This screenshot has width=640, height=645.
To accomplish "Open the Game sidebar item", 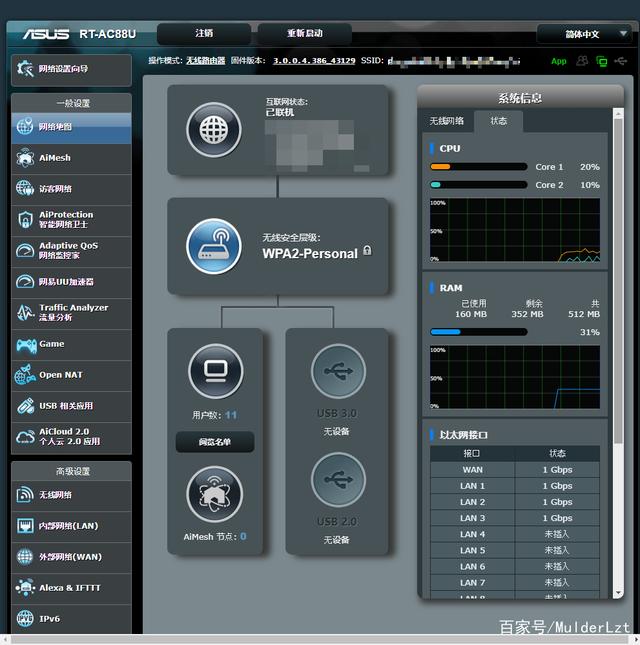I will pos(72,344).
